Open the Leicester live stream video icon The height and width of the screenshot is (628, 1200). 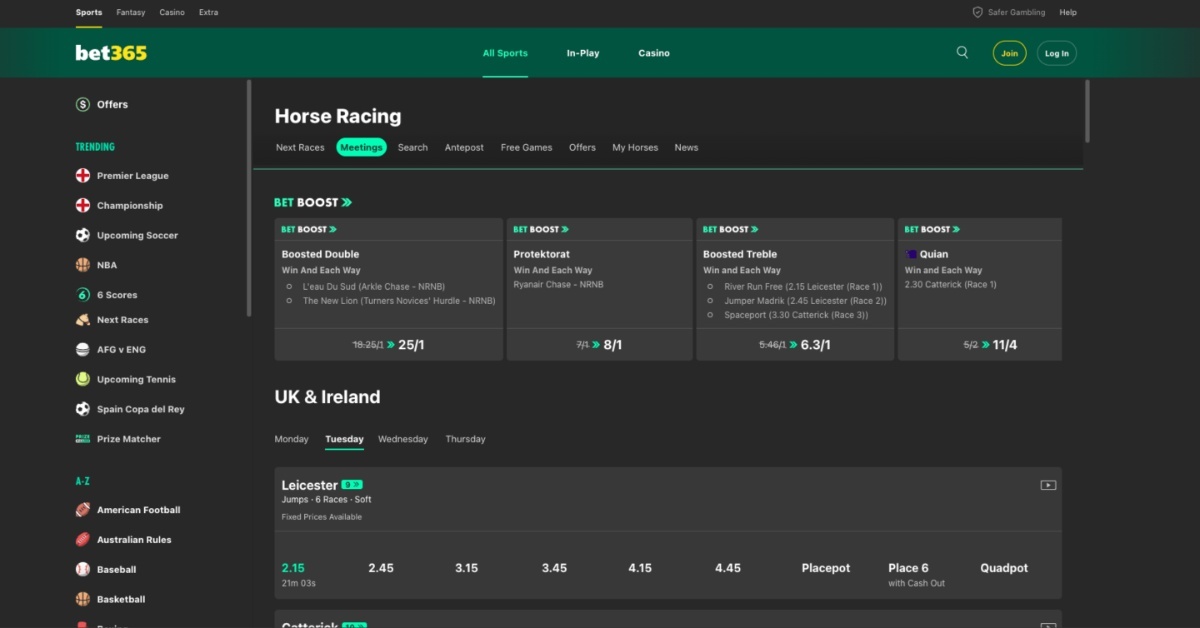coord(1047,484)
